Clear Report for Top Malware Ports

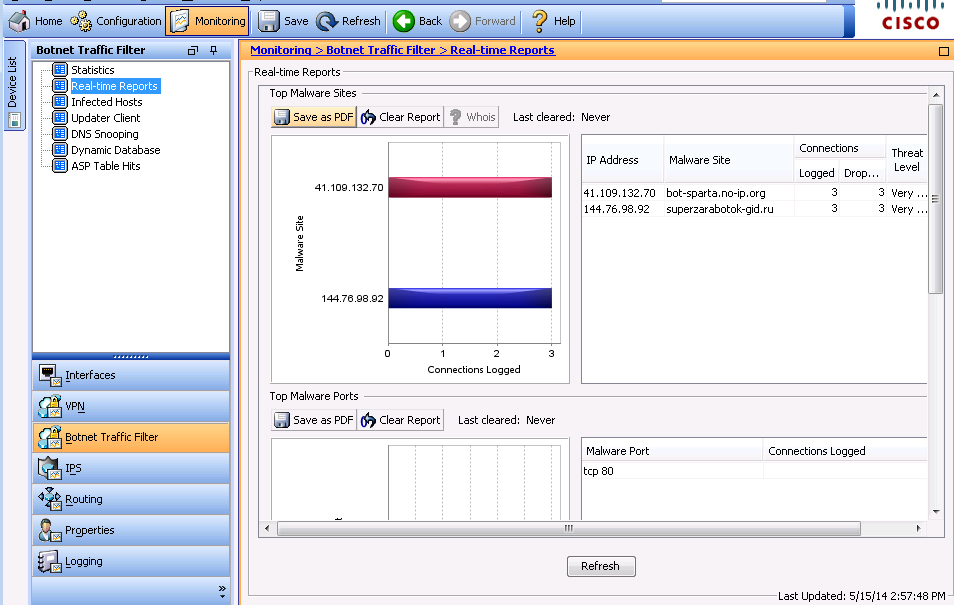[x=400, y=420]
